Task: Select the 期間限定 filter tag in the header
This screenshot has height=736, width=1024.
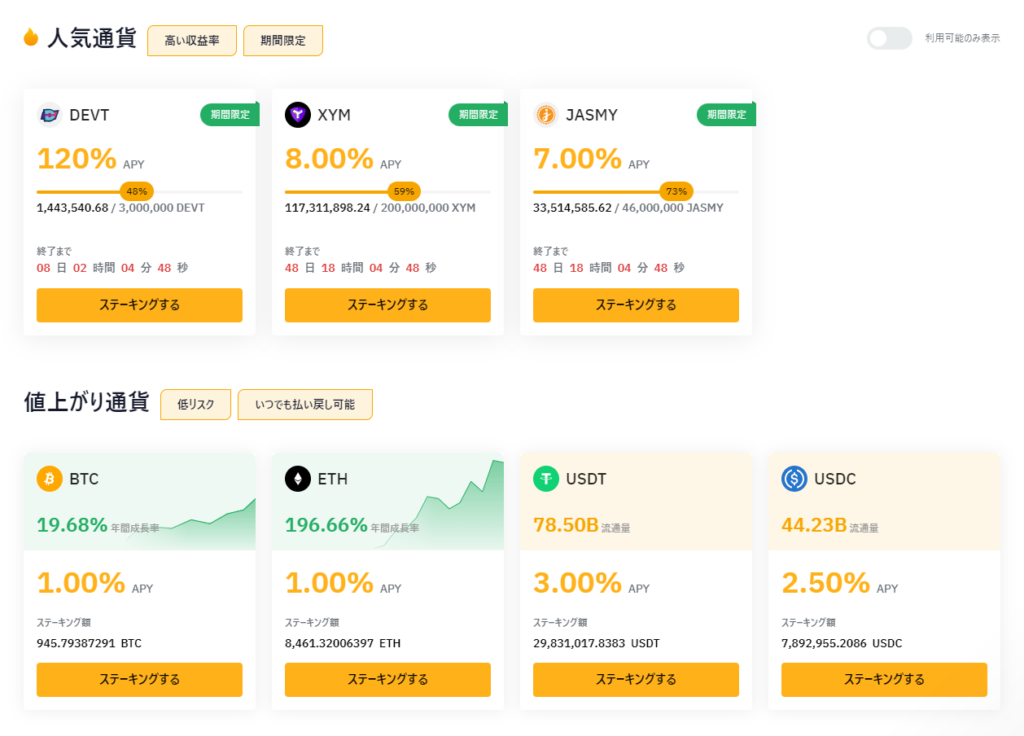Action: [x=283, y=40]
